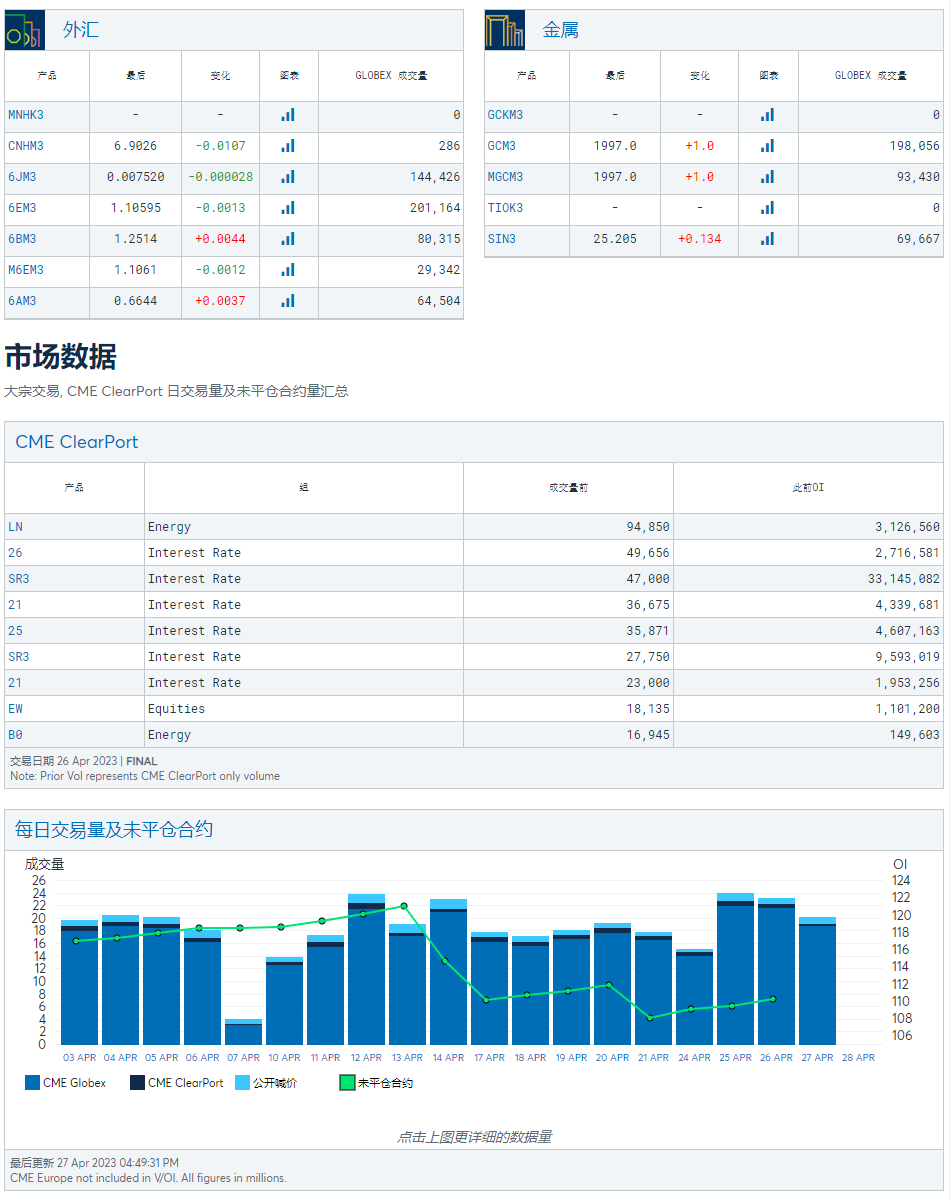Open the 26 ClearPort product link

15,553
